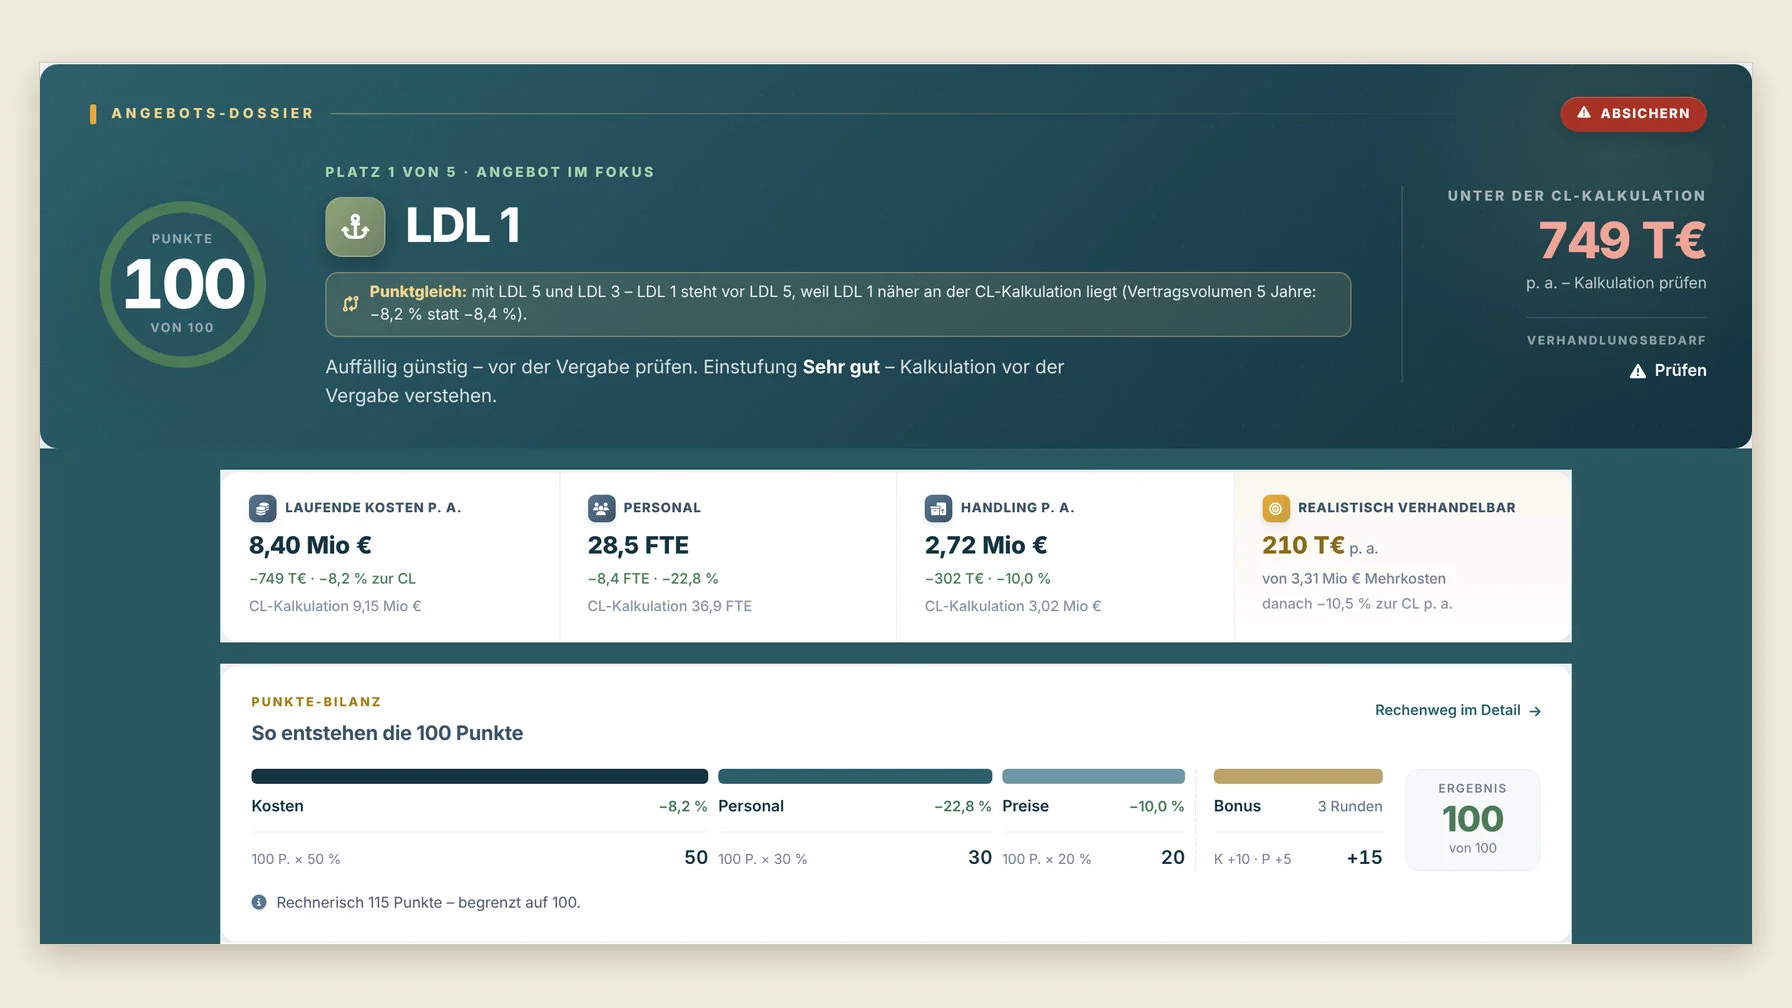Viewport: 1792px width, 1008px height.
Task: Open Rechenweg im Detail link
Action: pyautogui.click(x=1458, y=710)
